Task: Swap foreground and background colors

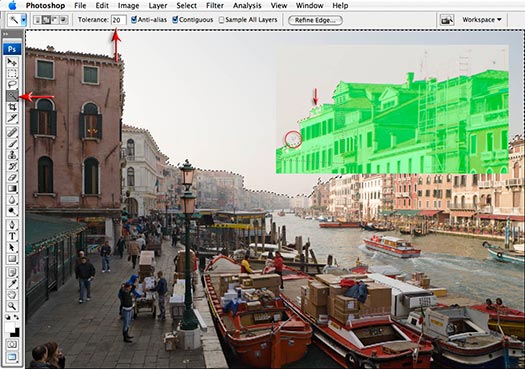Action: point(16,317)
